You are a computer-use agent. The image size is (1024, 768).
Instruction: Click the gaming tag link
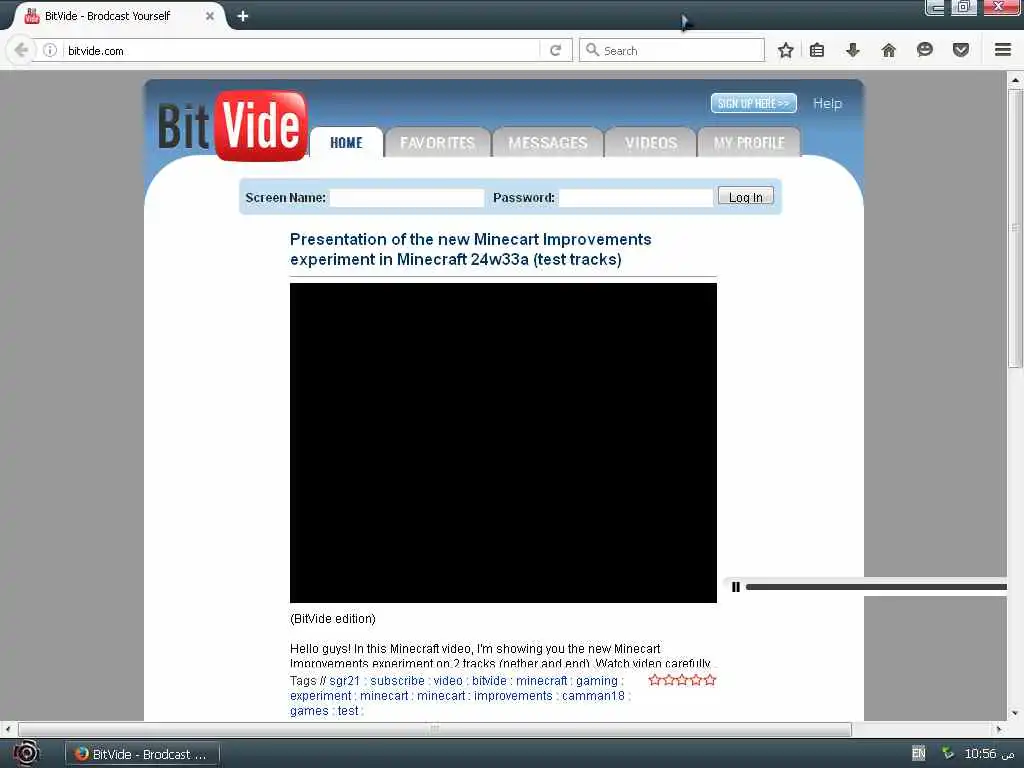click(596, 680)
